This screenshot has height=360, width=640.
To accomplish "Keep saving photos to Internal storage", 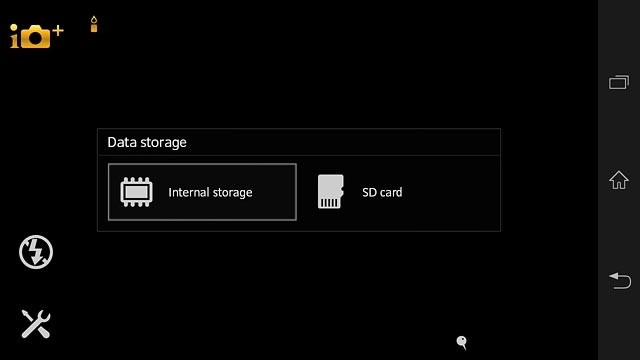I will [x=202, y=192].
